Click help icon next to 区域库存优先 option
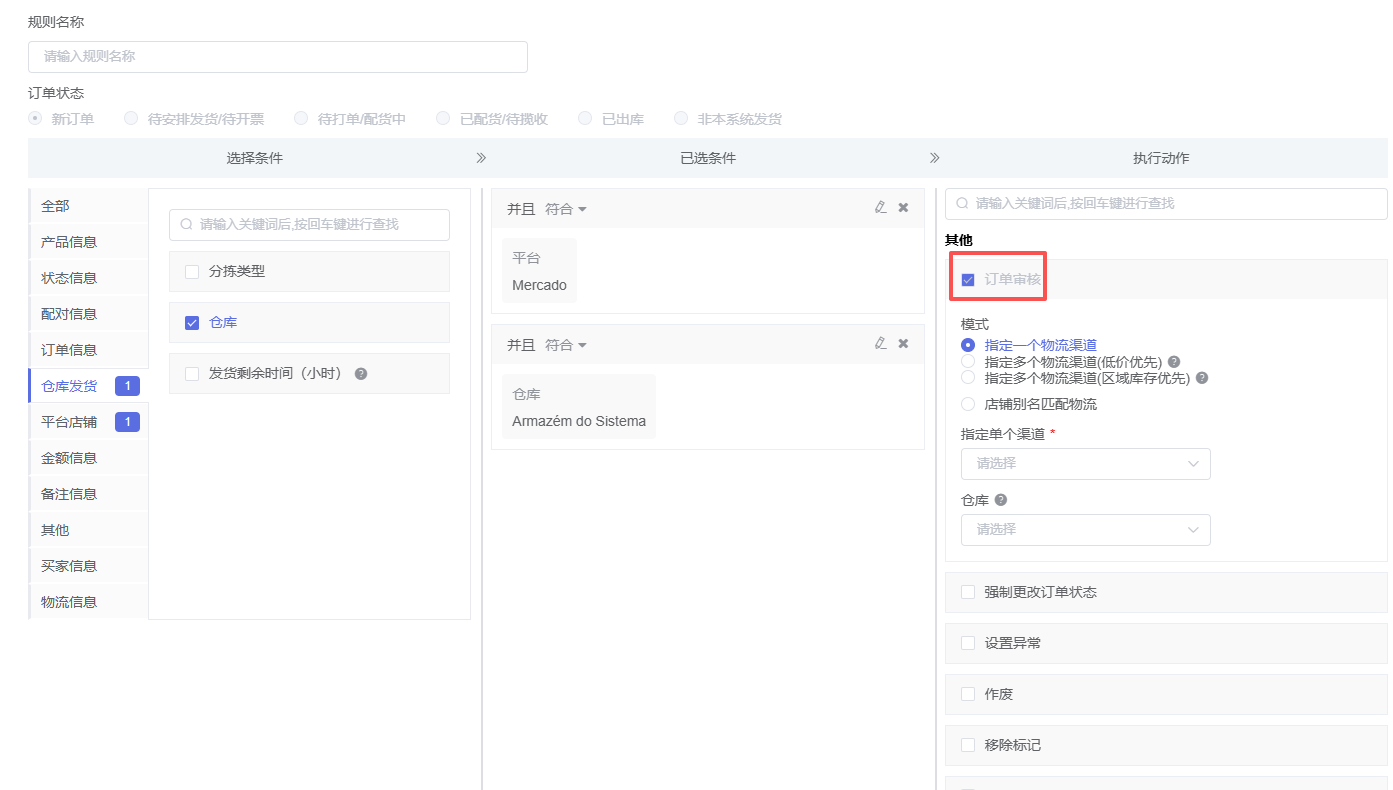The height and width of the screenshot is (790, 1393). click(1202, 378)
